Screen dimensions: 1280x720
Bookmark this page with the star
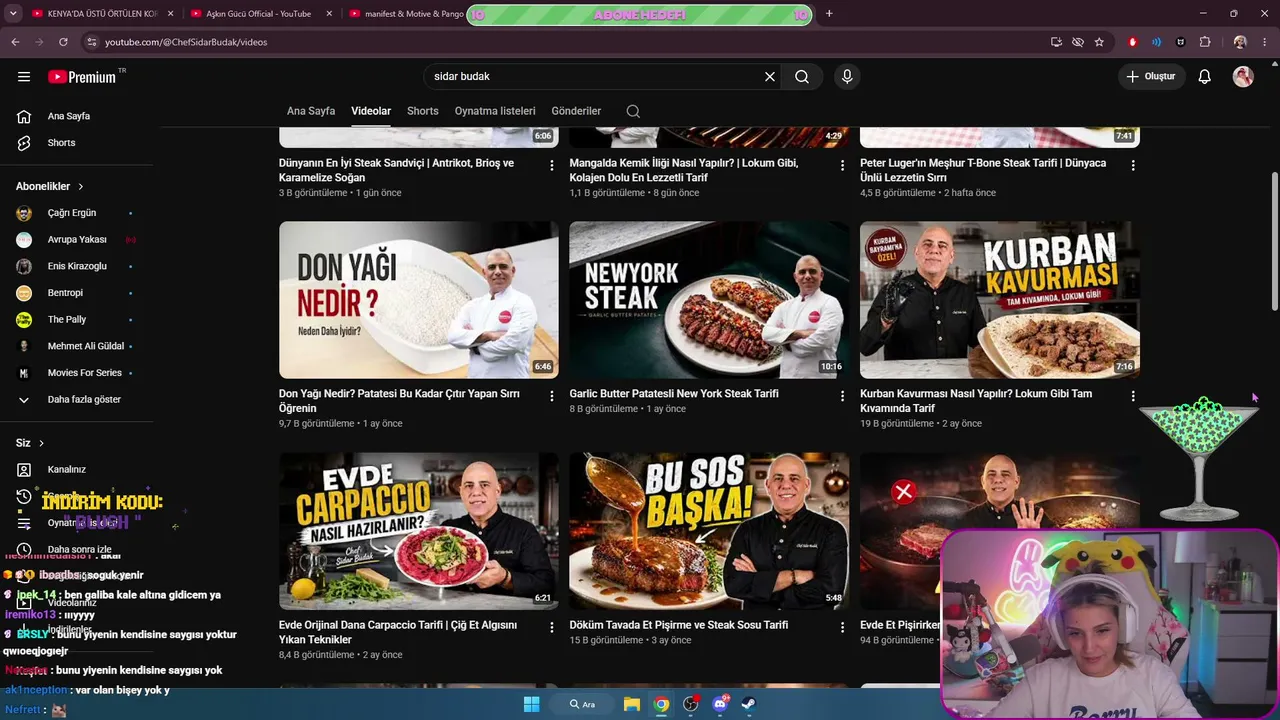pyautogui.click(x=1099, y=42)
